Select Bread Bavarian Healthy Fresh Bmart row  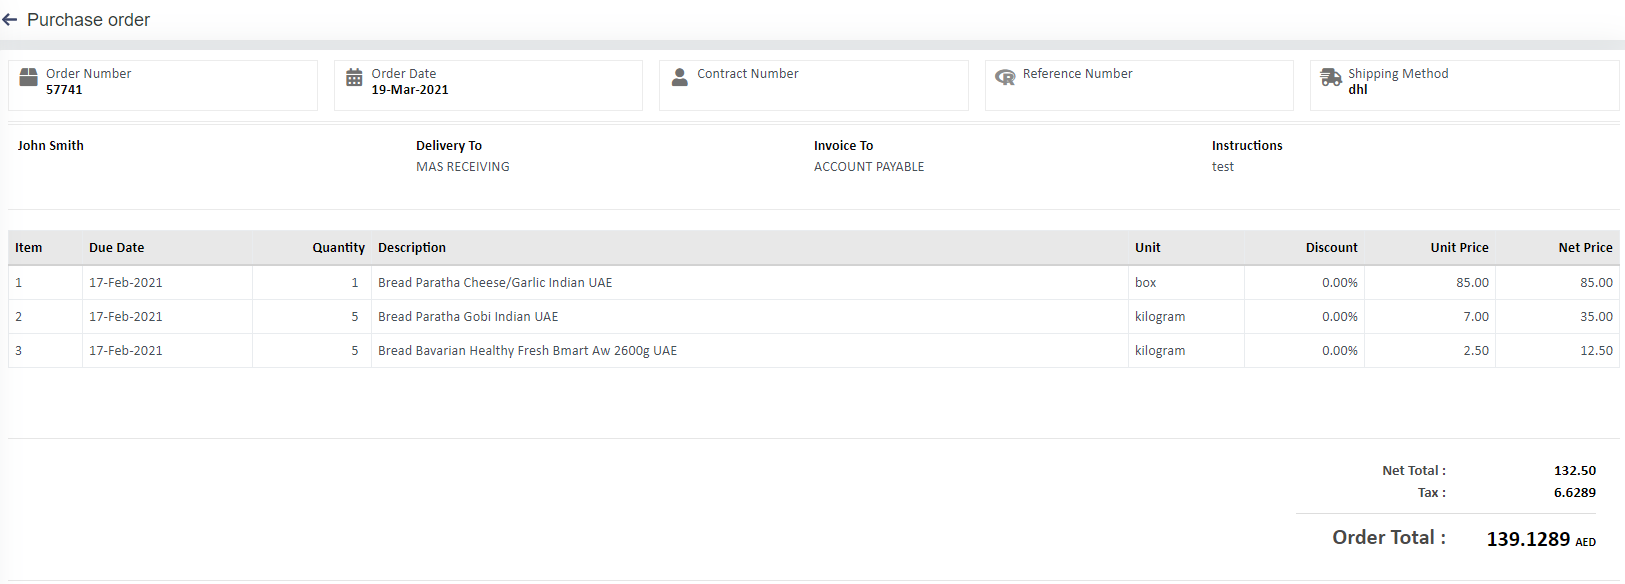pyautogui.click(x=814, y=351)
